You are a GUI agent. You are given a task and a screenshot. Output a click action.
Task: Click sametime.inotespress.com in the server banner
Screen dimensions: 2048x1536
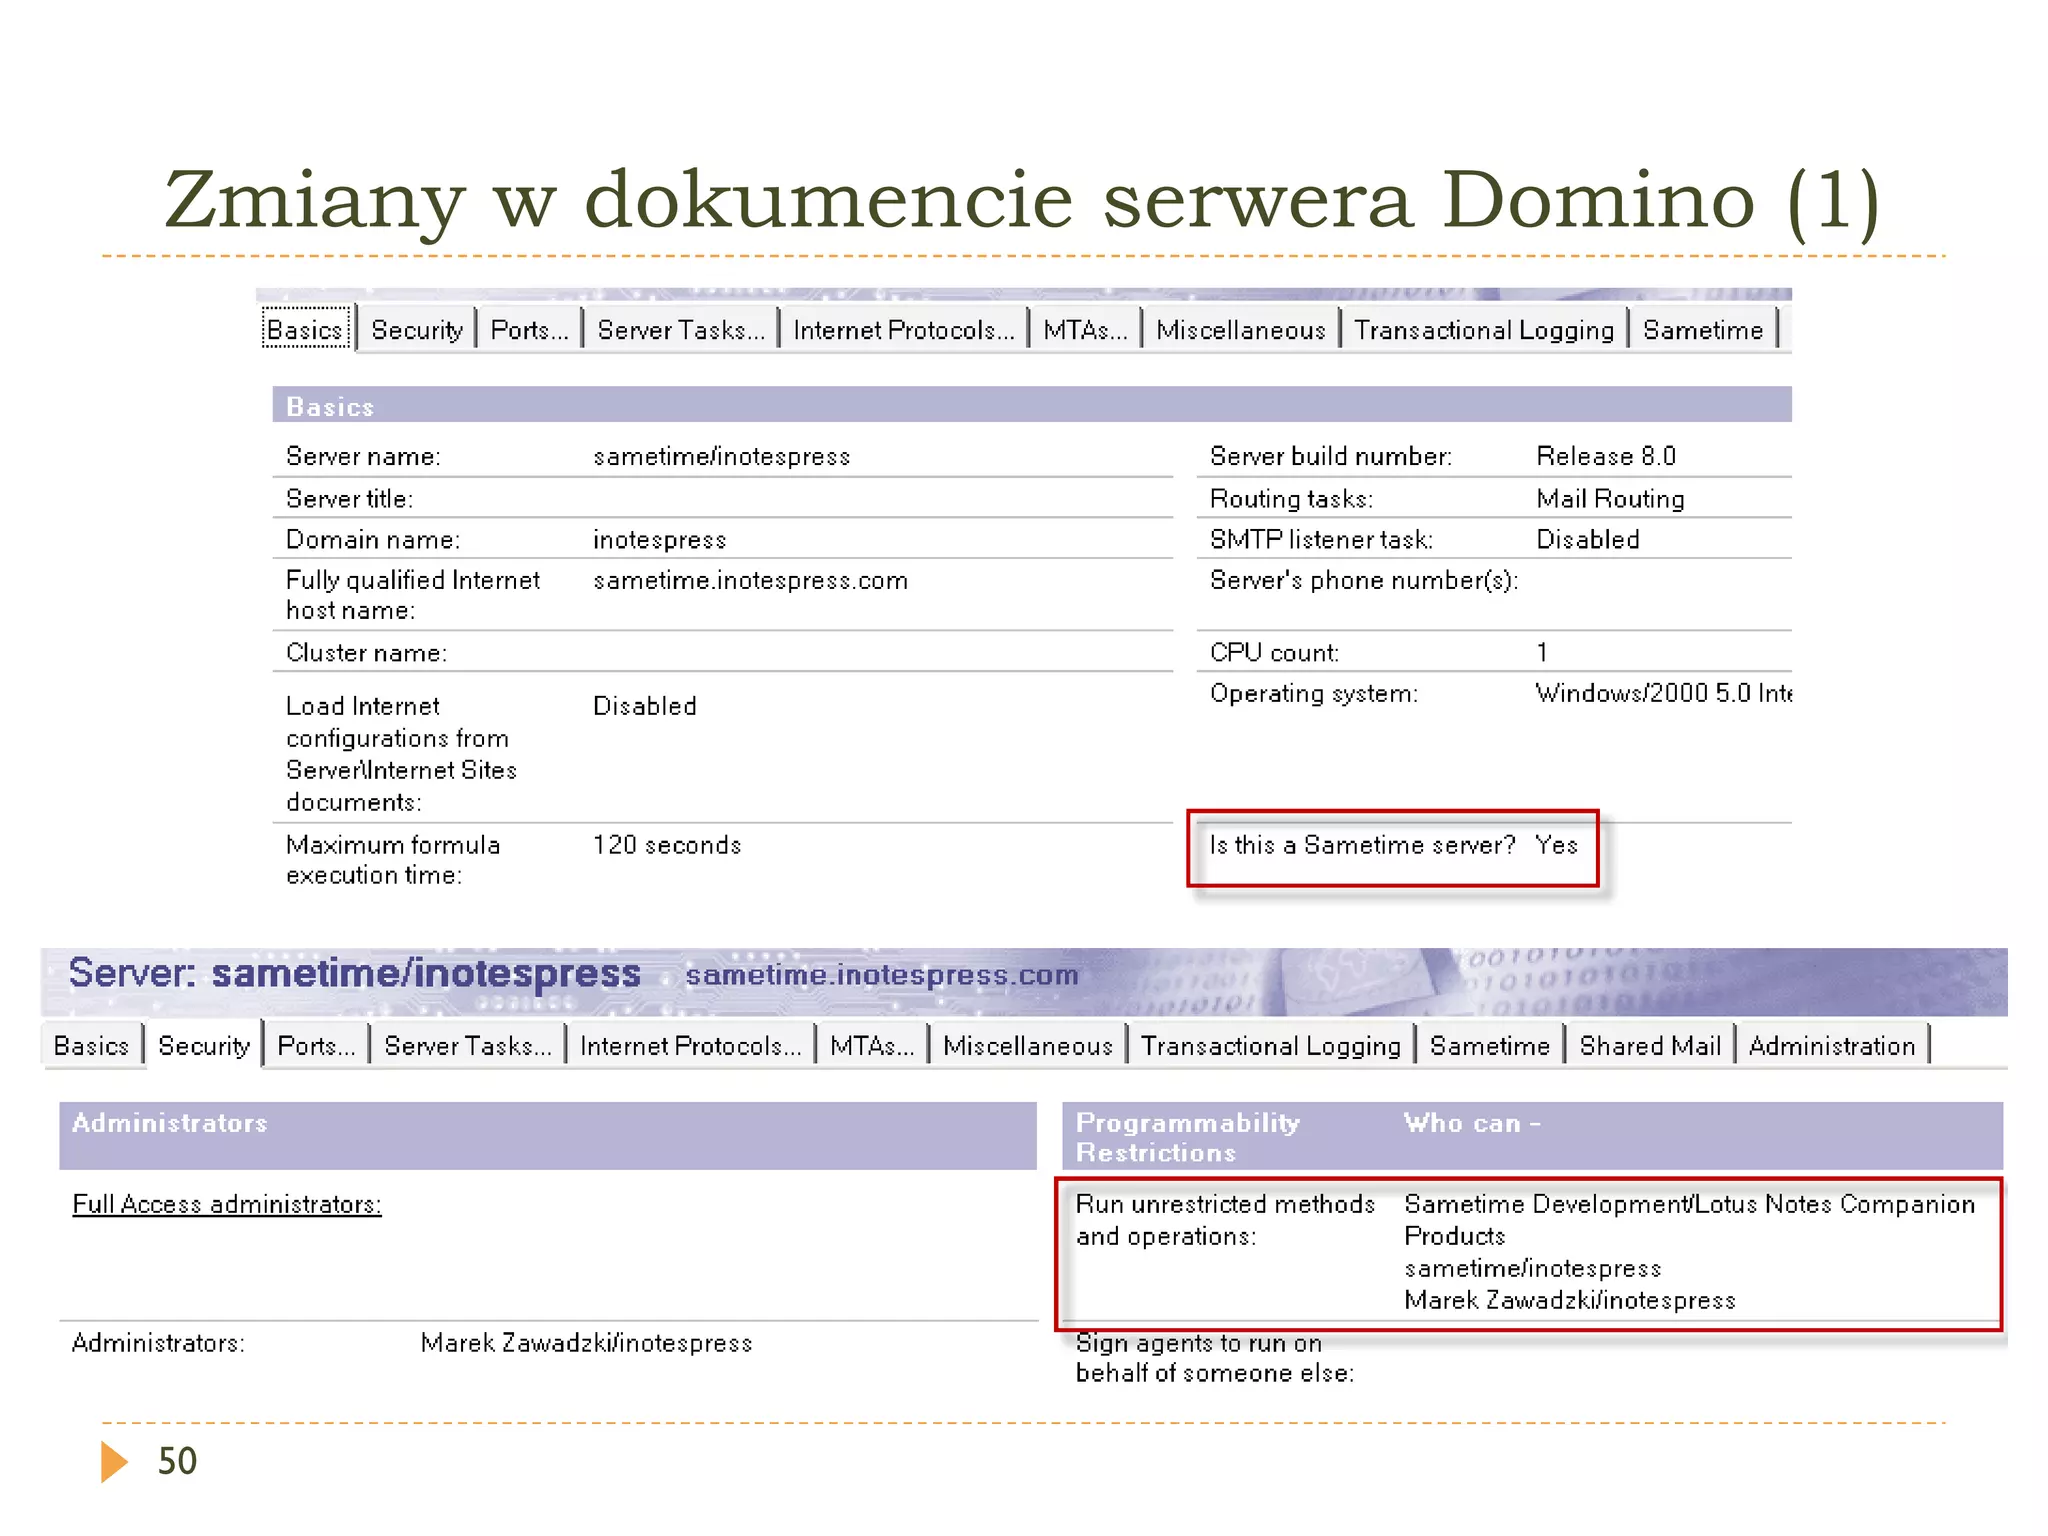882,975
